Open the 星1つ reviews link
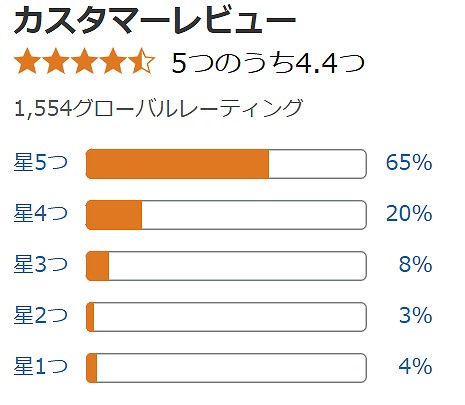 click(x=41, y=367)
